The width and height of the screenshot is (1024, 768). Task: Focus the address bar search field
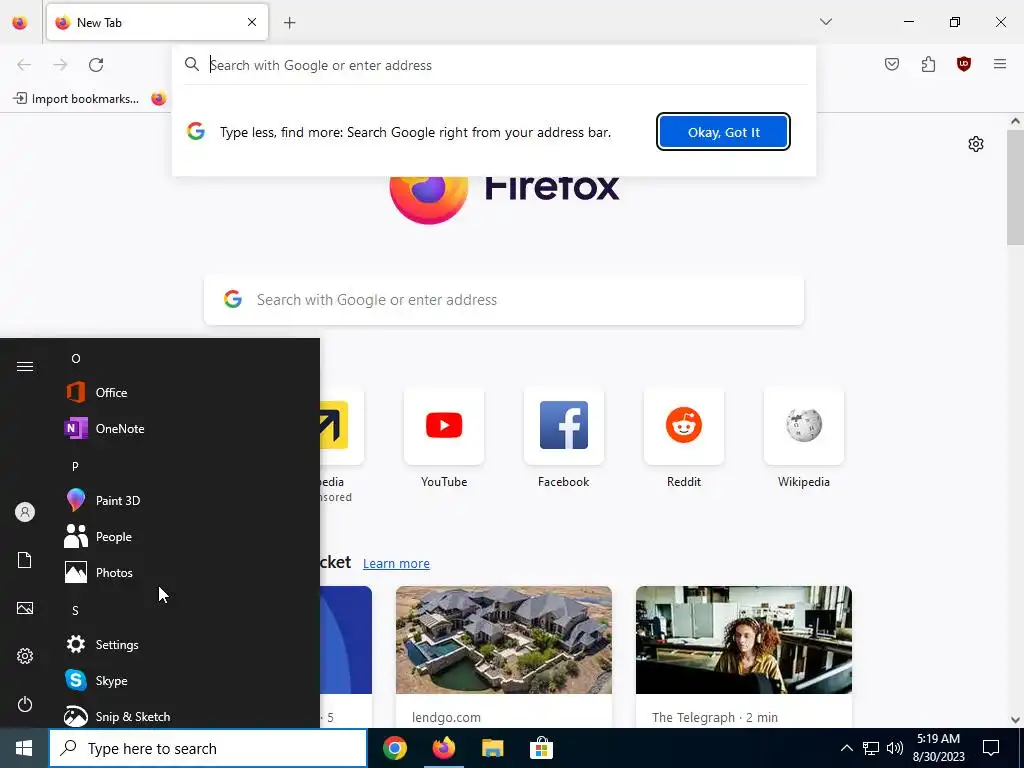(496, 65)
